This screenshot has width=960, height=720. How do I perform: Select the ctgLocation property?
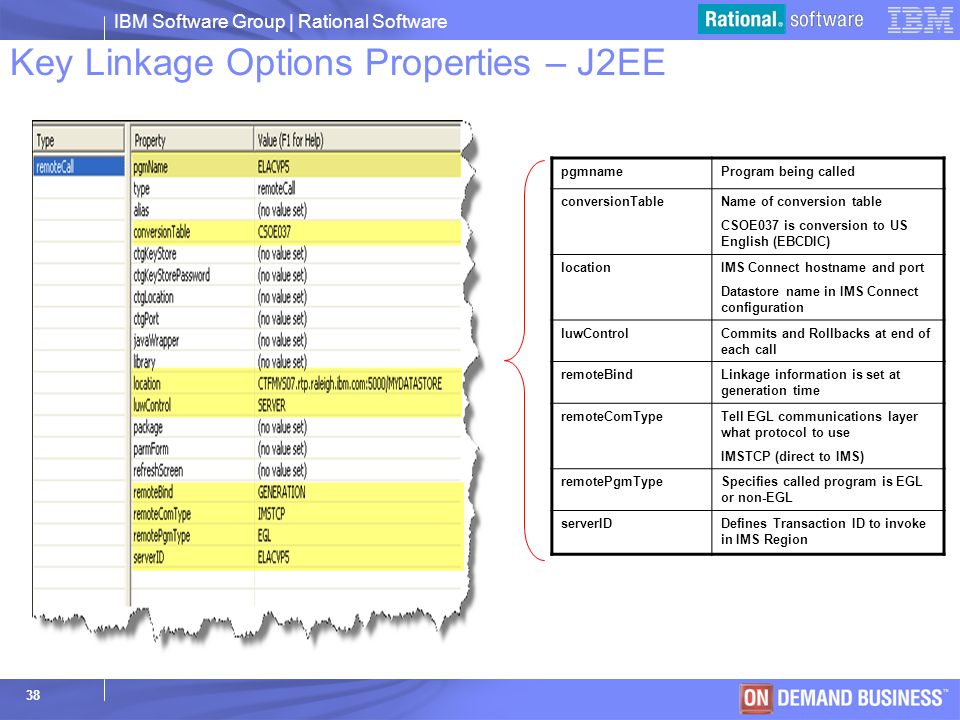tap(153, 297)
